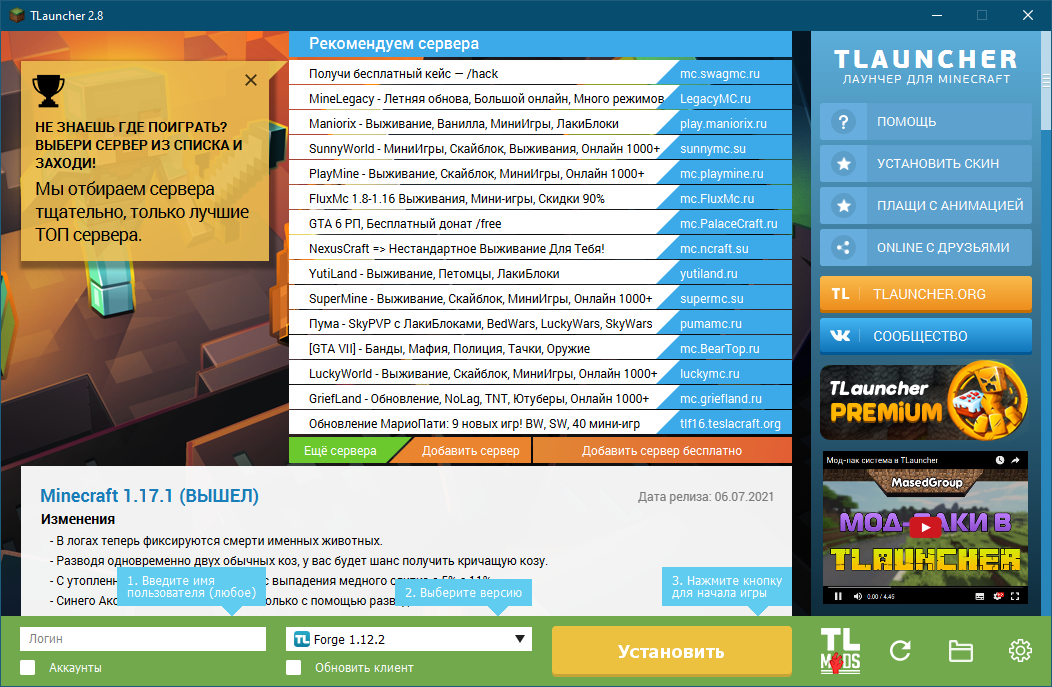Screen dimensions: 1052x687
Task: Toggle fullscreen on the embedded video
Action: 1017,596
